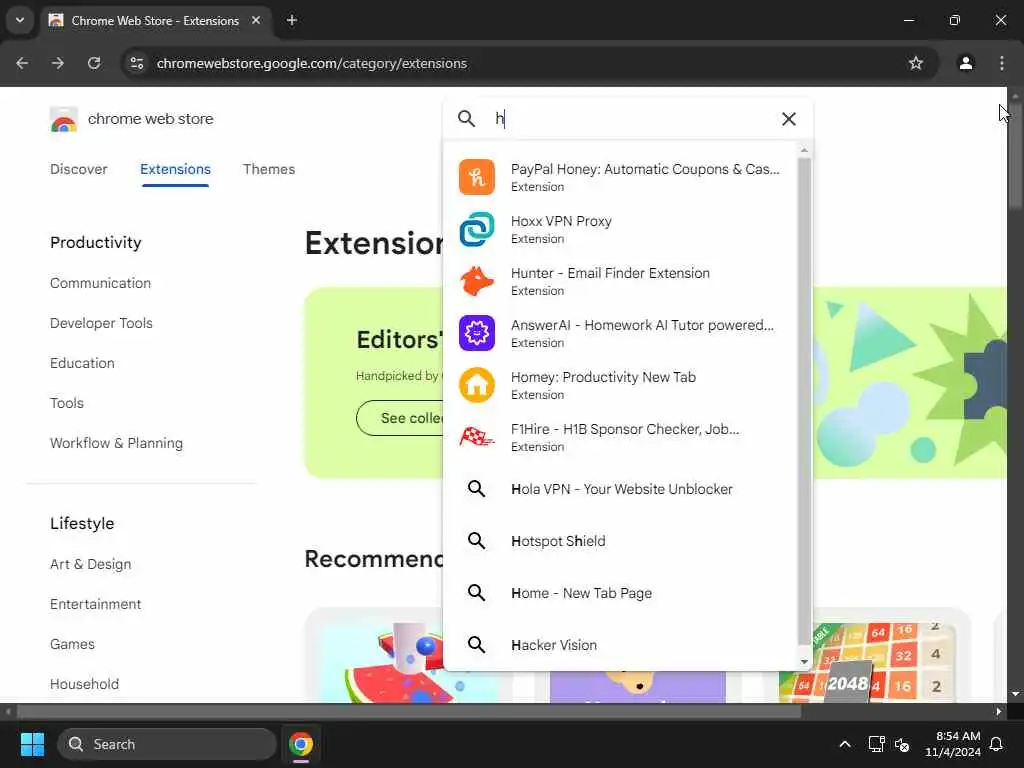
Task: Click the Chrome Web Store logo
Action: (x=63, y=120)
